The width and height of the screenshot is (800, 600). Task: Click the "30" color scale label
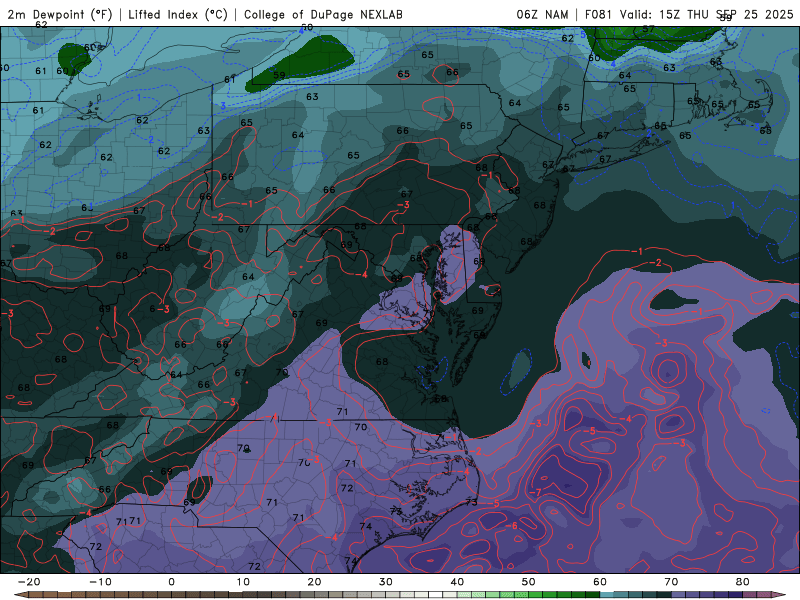click(x=386, y=582)
